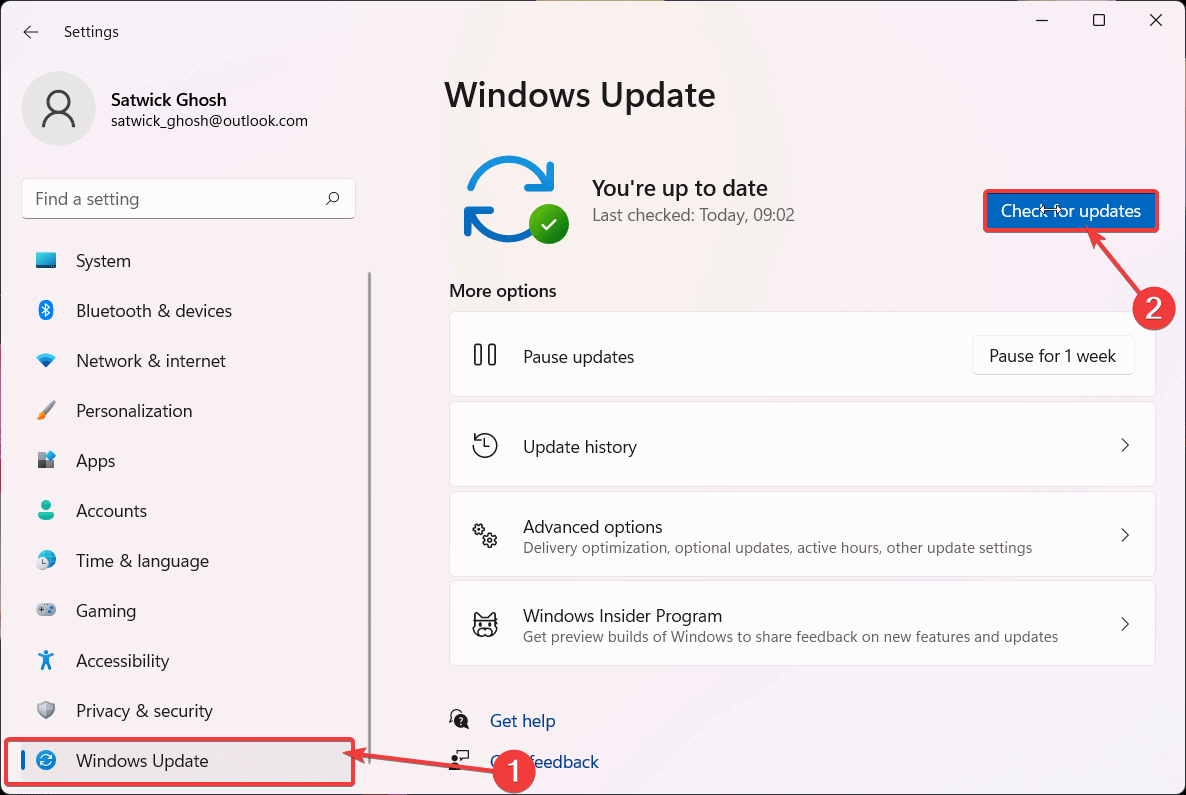Open Time & language settings
The height and width of the screenshot is (795, 1186).
188,561
